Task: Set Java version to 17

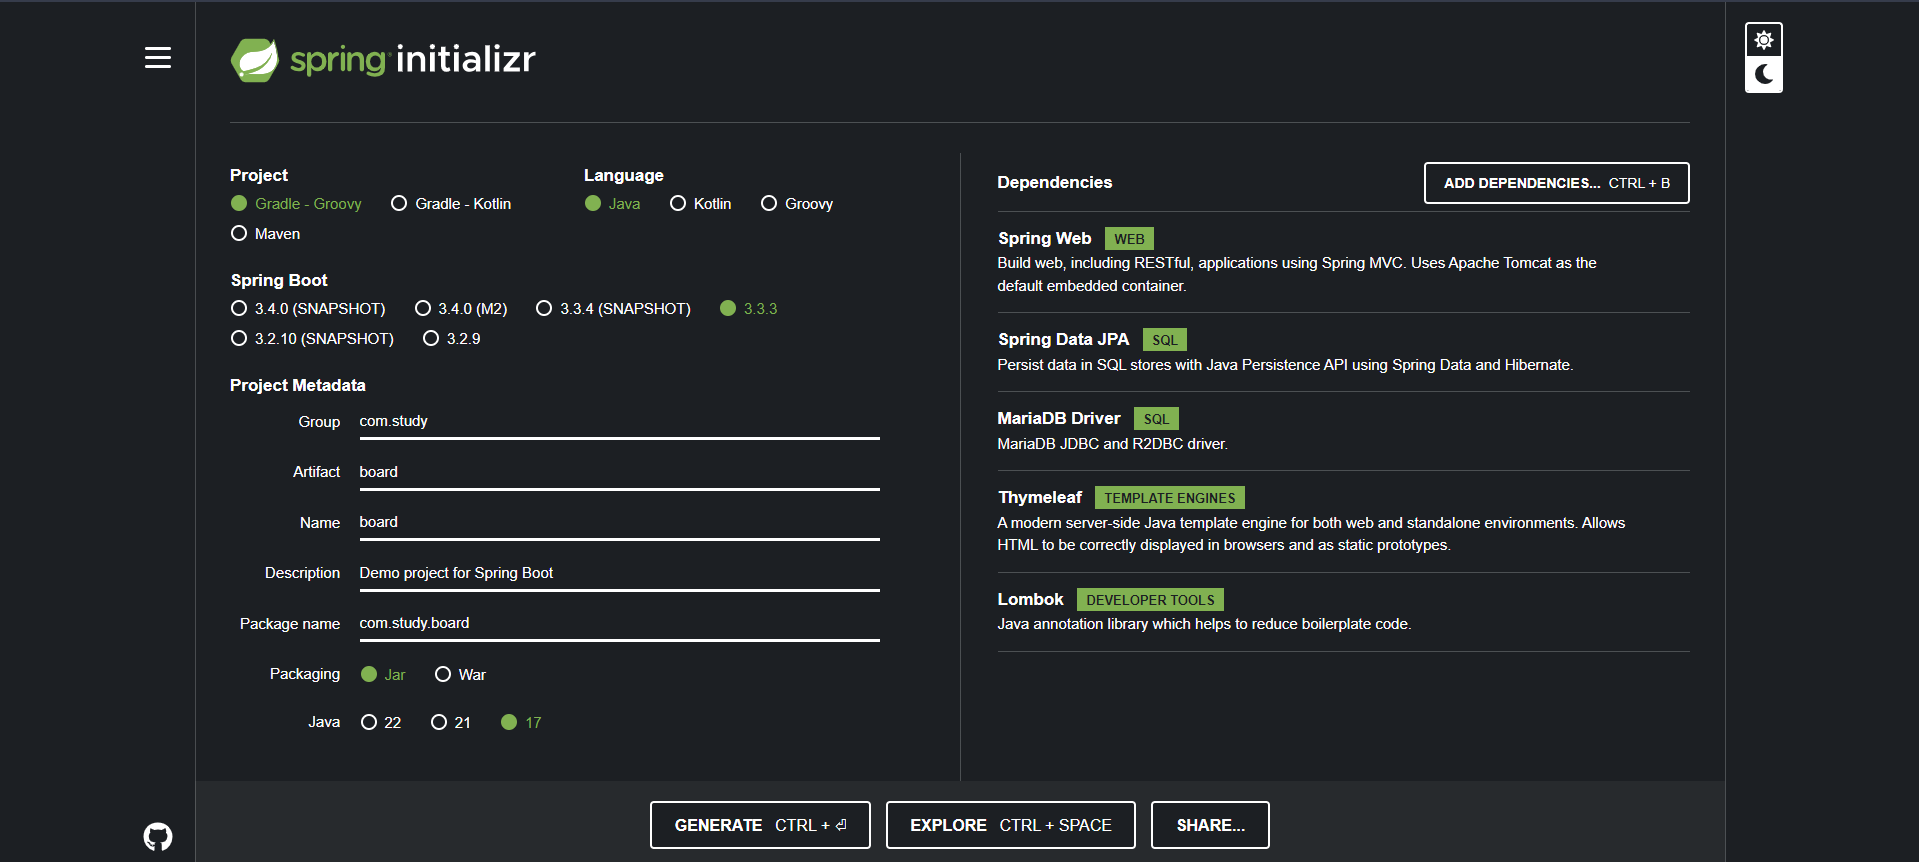Action: pos(521,723)
